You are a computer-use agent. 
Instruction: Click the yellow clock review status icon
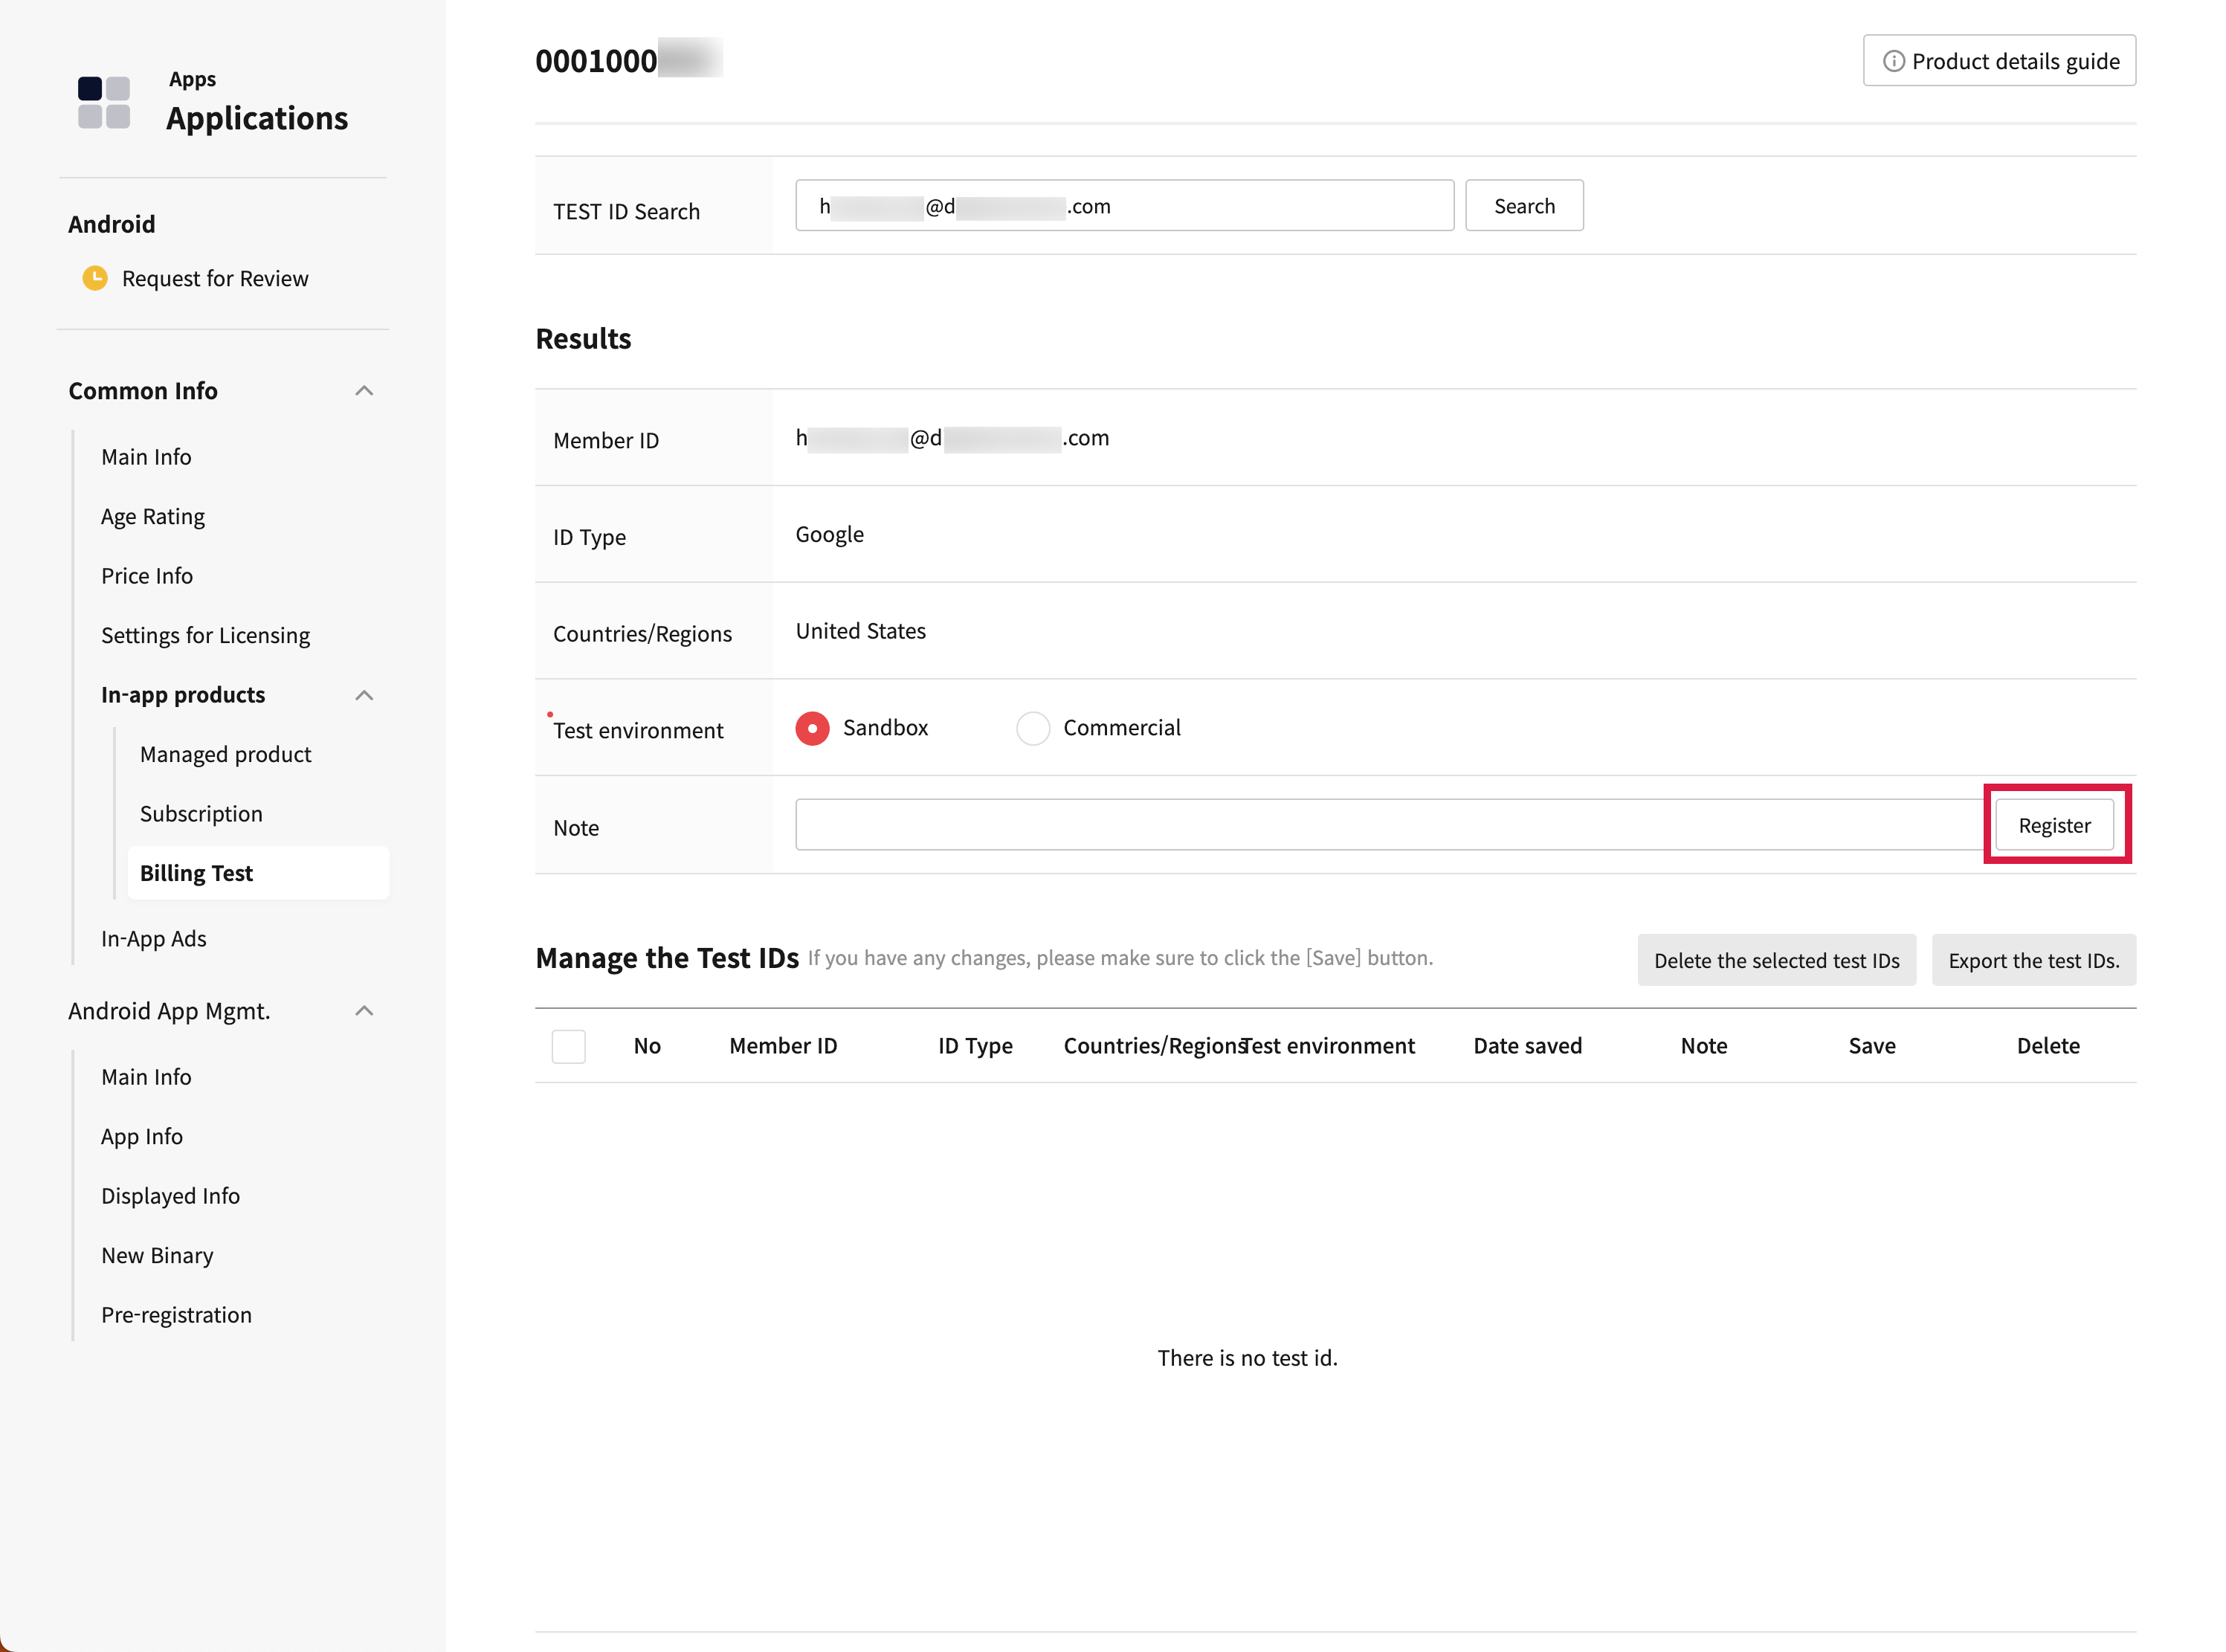pyautogui.click(x=95, y=278)
